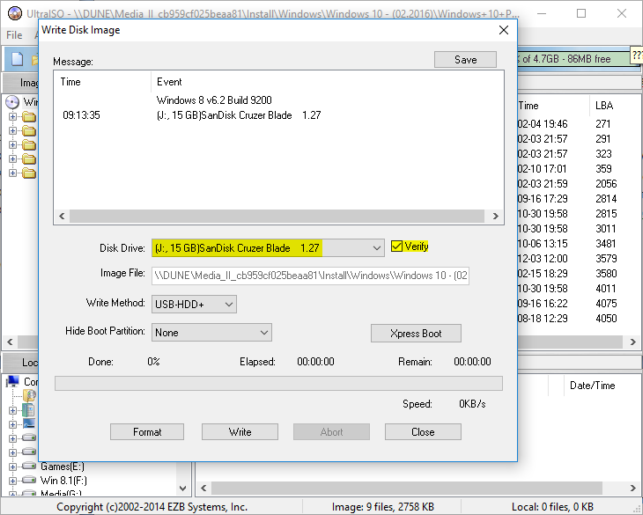Click the Computer icon in Local tree
Image resolution: width=643 pixels, height=515 pixels.
[13, 381]
